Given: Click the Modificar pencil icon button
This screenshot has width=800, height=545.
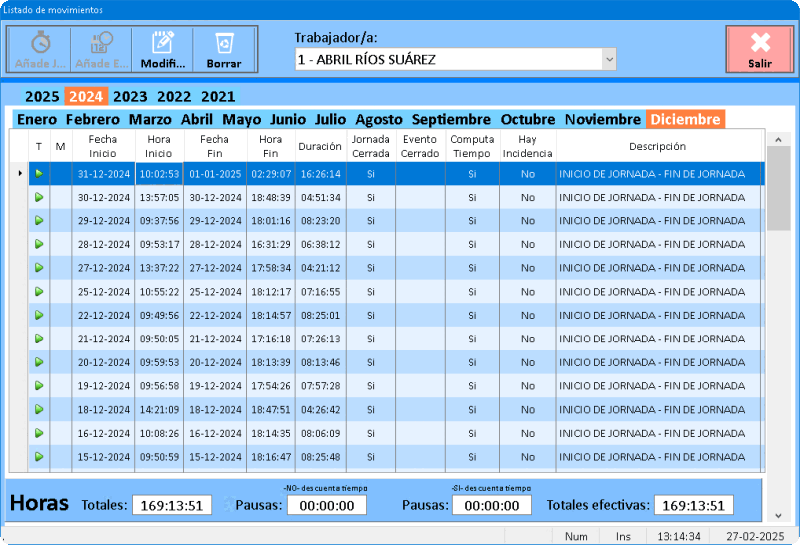Looking at the screenshot, I should (163, 48).
